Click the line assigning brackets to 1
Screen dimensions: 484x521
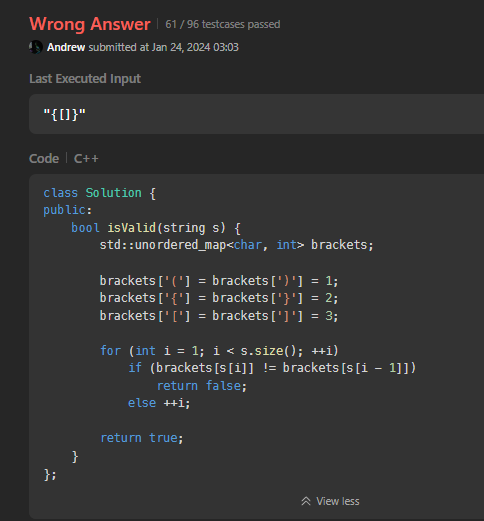(219, 281)
